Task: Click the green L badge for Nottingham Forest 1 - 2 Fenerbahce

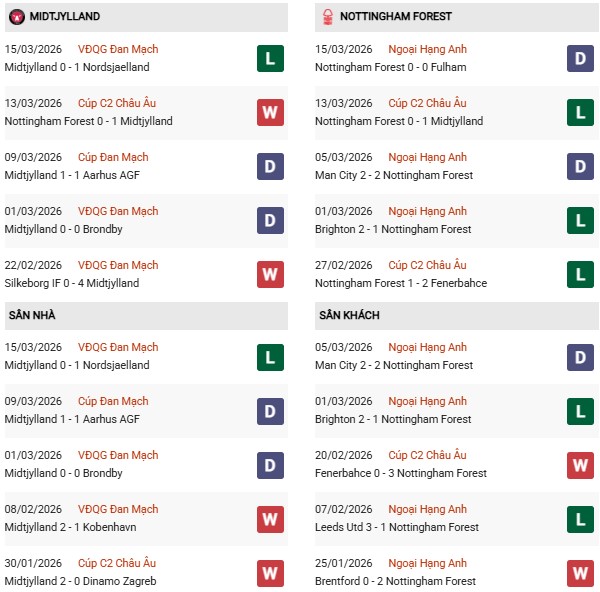Action: [580, 275]
